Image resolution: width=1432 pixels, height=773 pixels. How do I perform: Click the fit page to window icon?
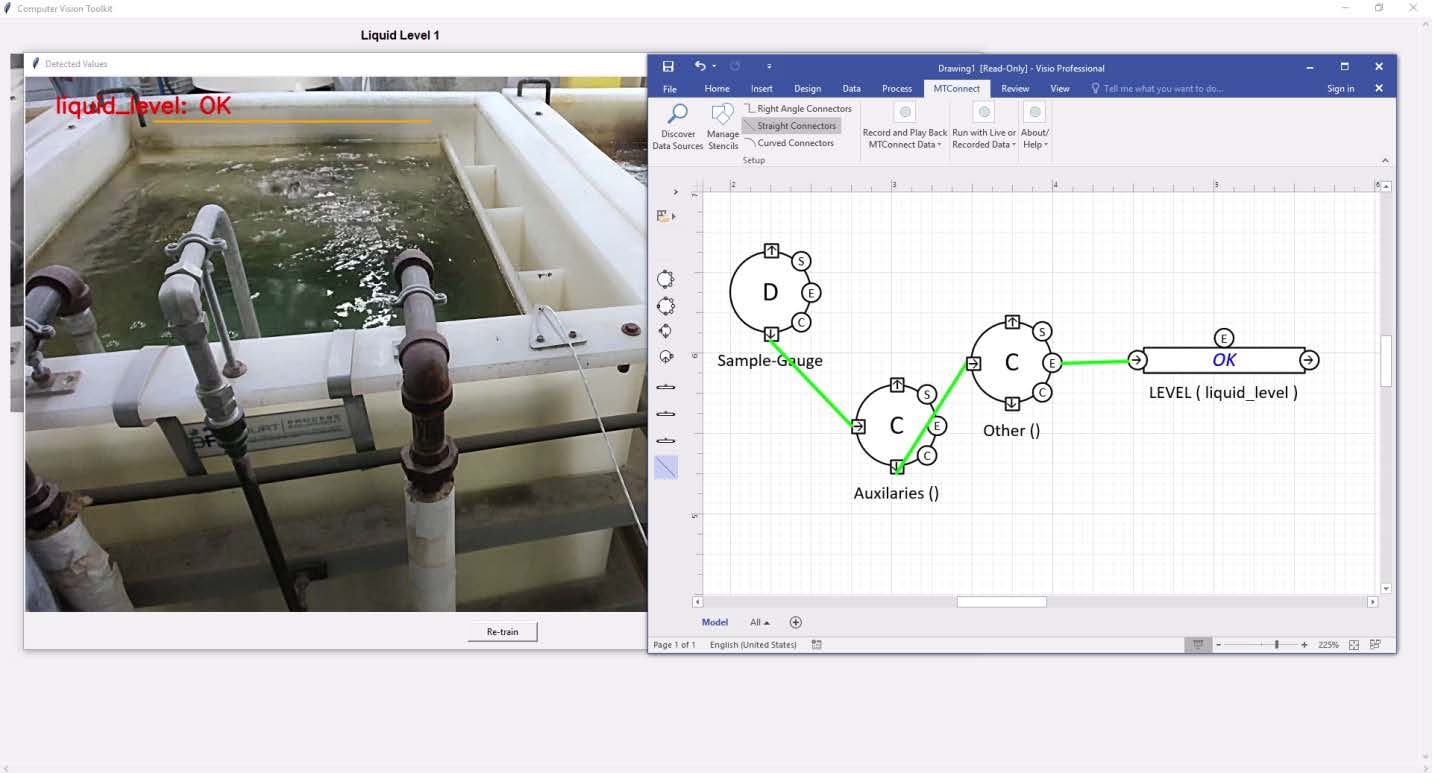pos(1354,645)
